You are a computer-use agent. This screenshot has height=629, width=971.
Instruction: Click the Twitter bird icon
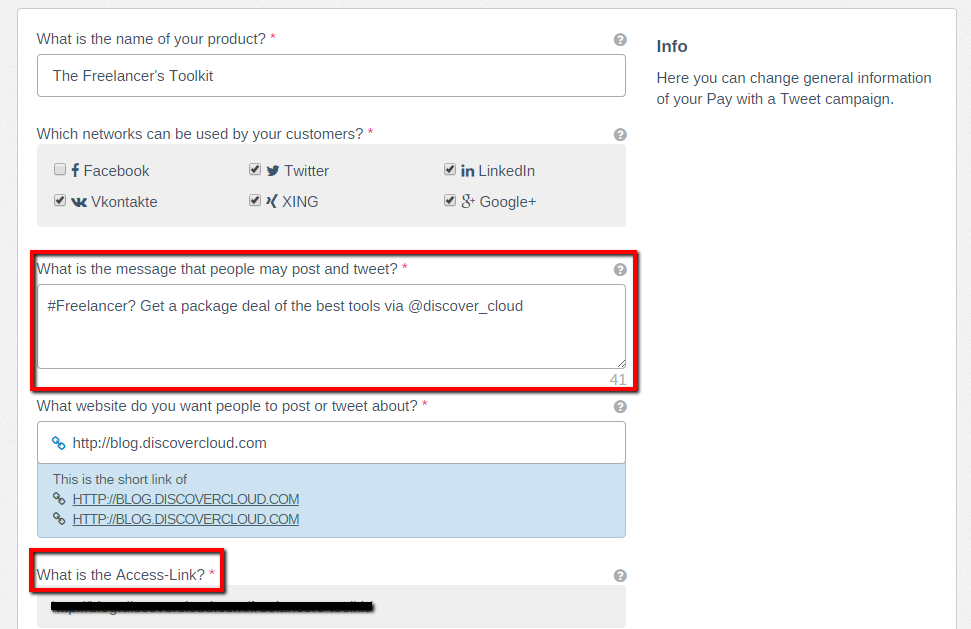pyautogui.click(x=273, y=171)
